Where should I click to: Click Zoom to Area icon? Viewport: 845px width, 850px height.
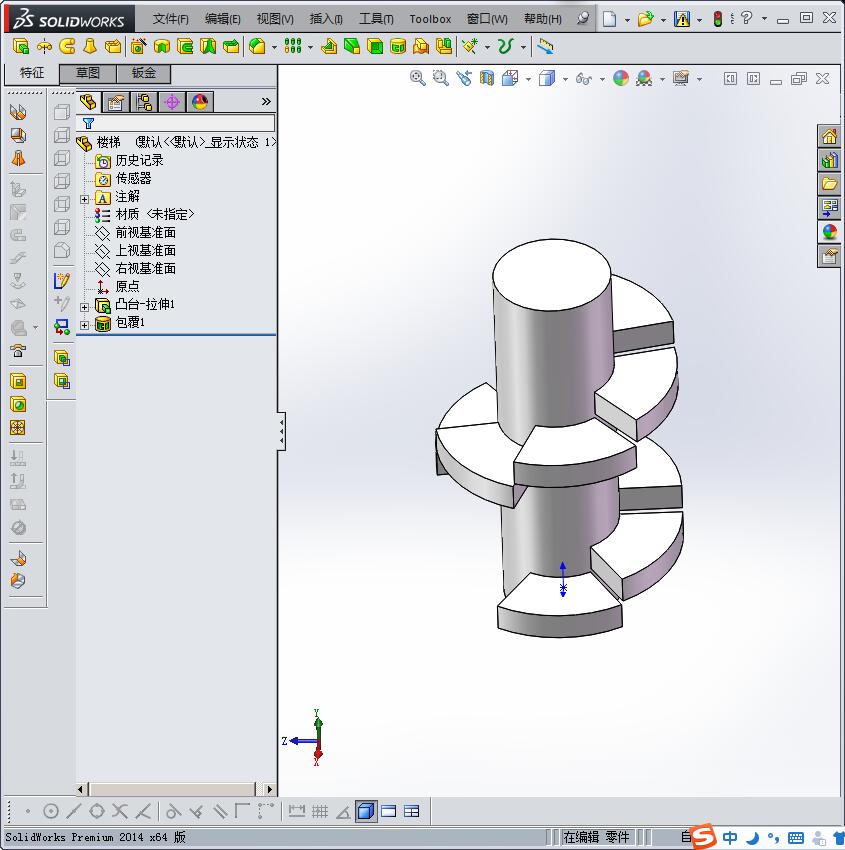(440, 79)
